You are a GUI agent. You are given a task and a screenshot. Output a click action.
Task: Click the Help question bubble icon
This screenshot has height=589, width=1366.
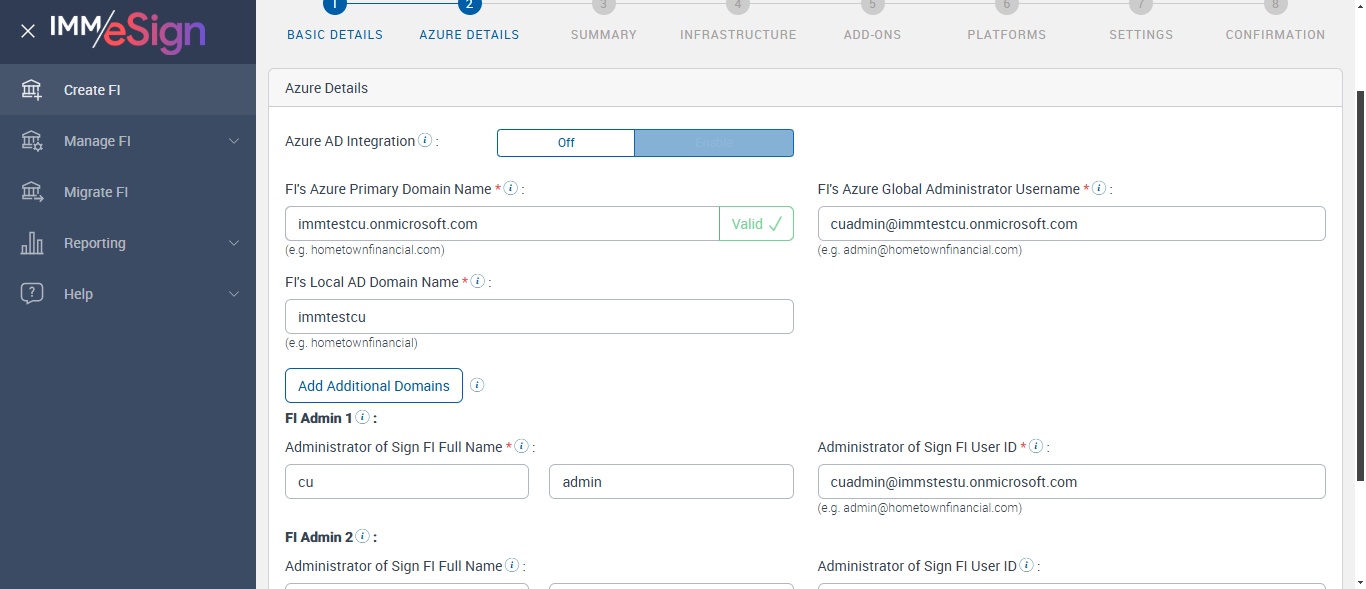[32, 294]
